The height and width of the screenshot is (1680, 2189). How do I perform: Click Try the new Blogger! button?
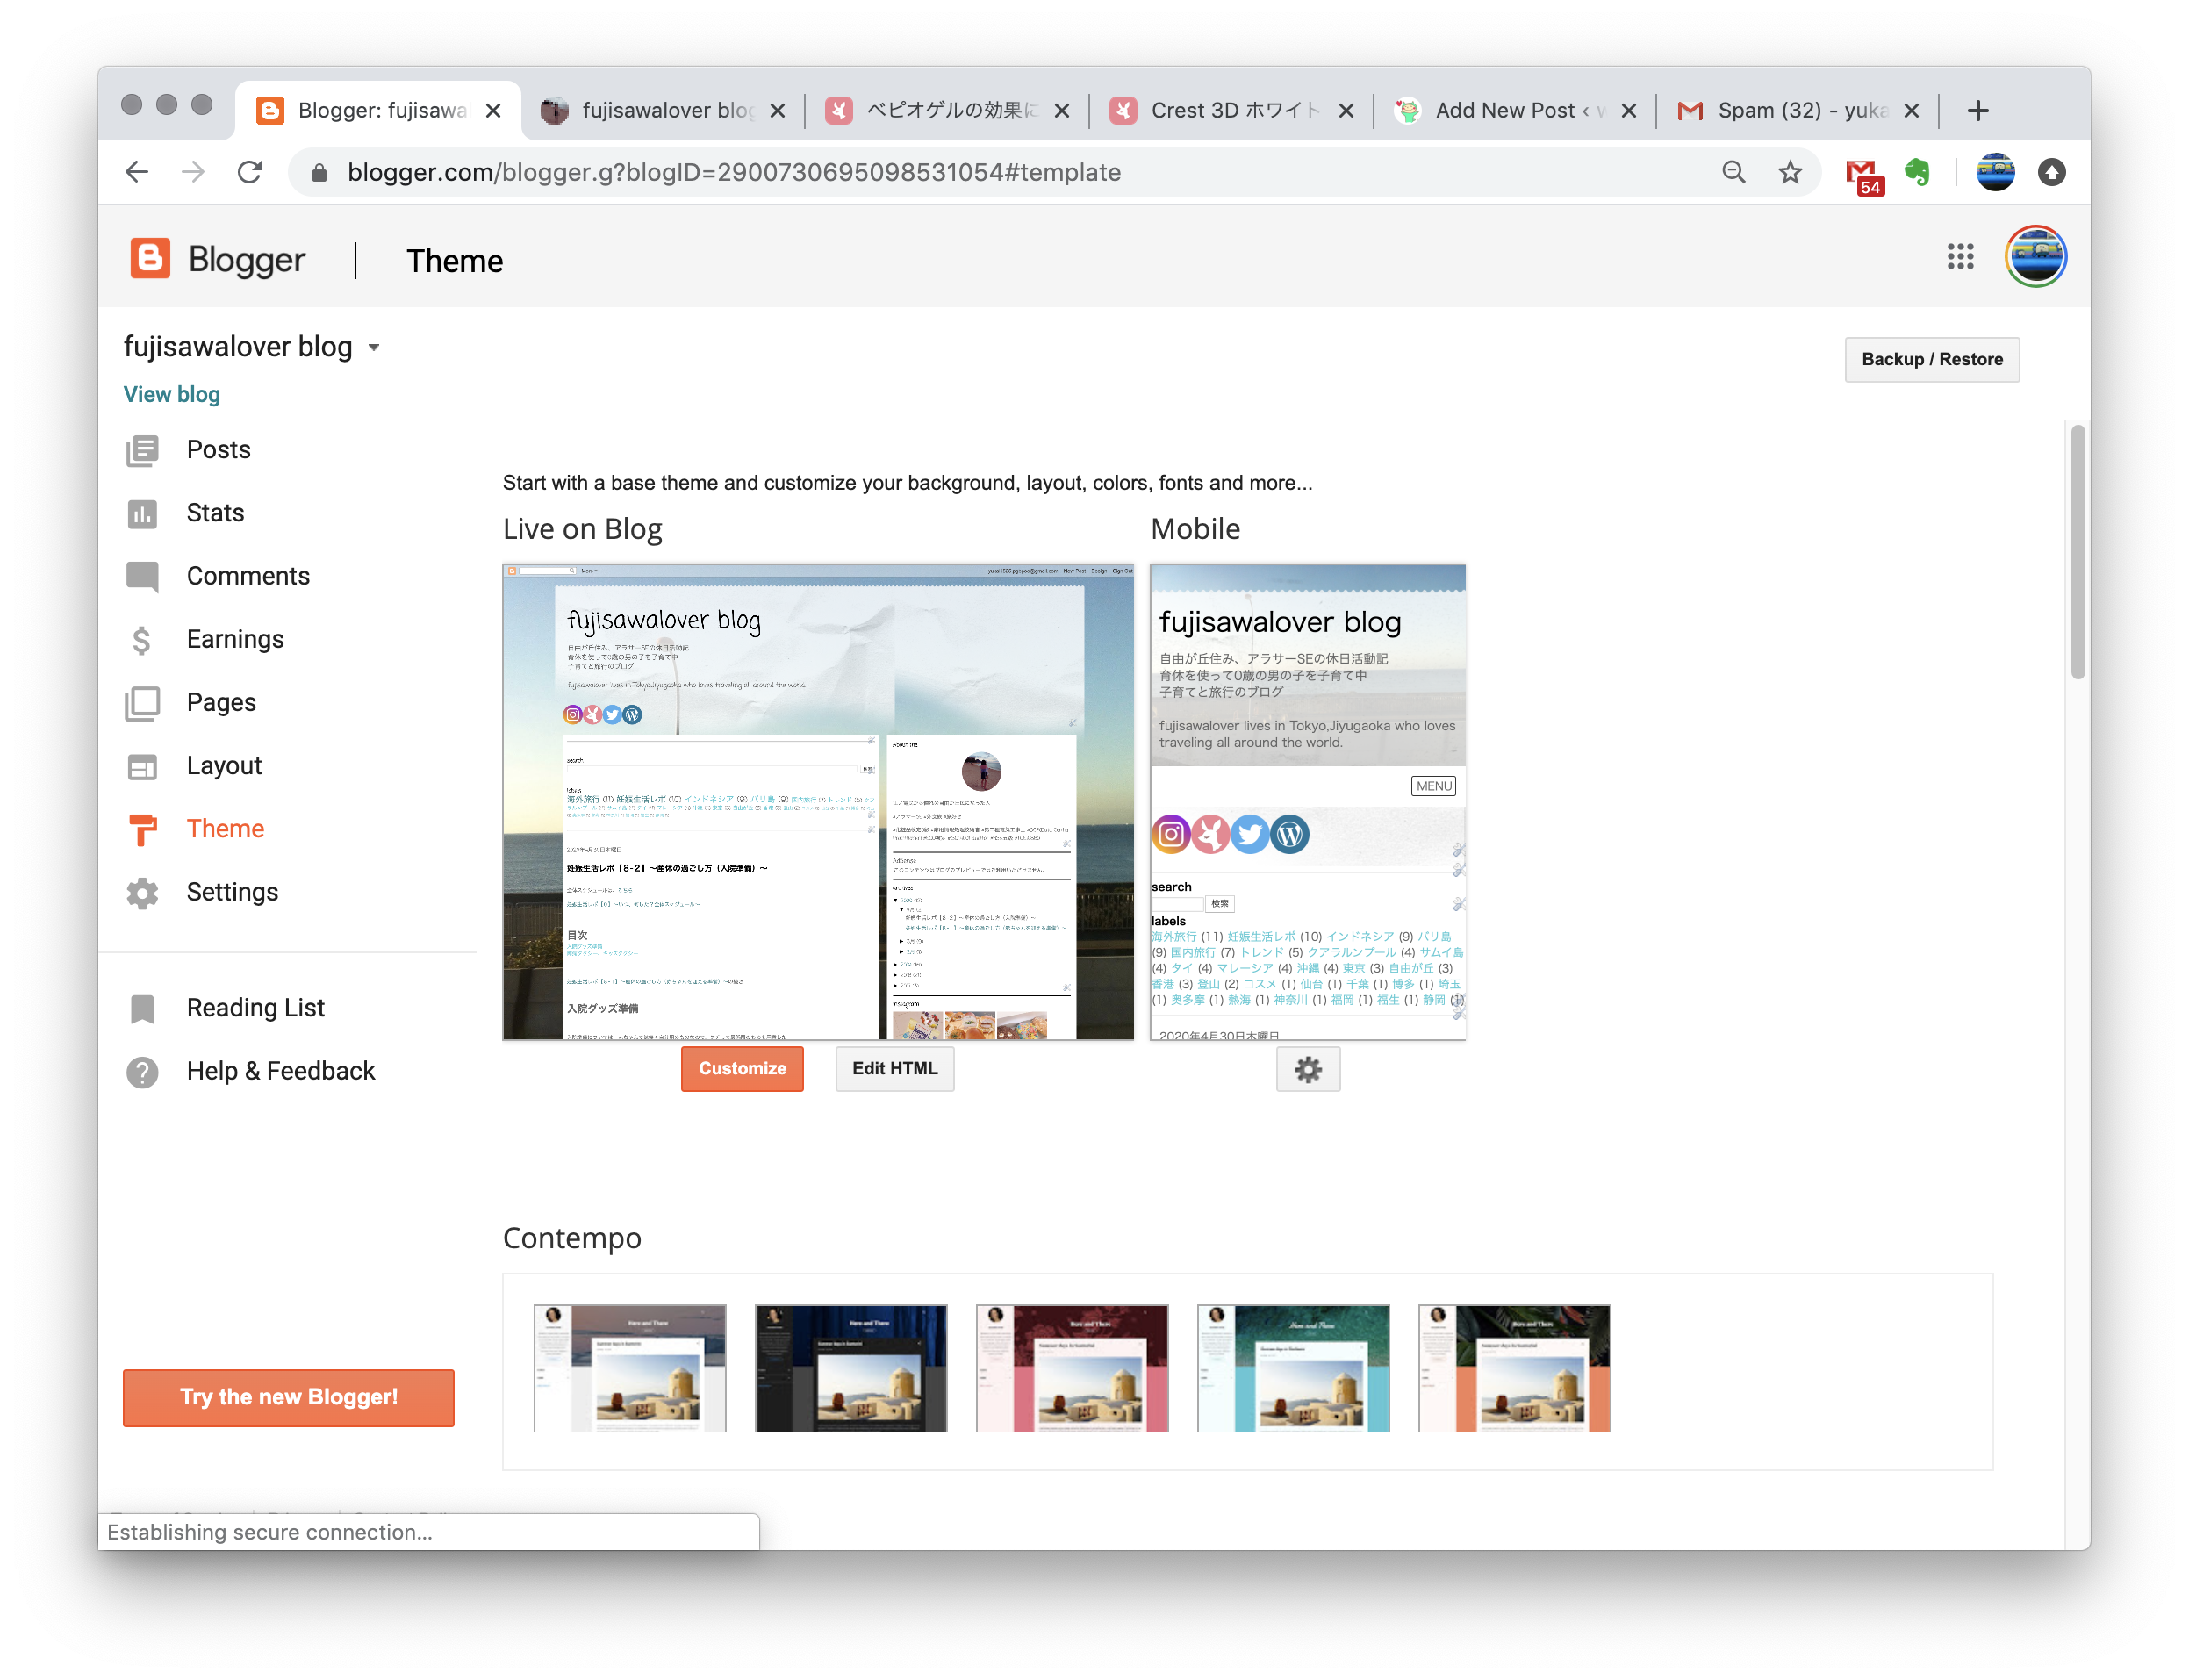pyautogui.click(x=288, y=1397)
